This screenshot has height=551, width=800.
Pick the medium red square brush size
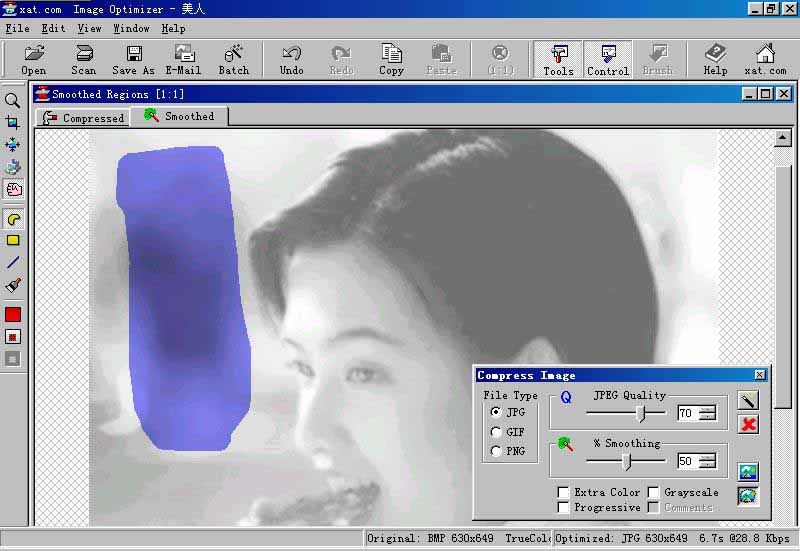pos(13,337)
